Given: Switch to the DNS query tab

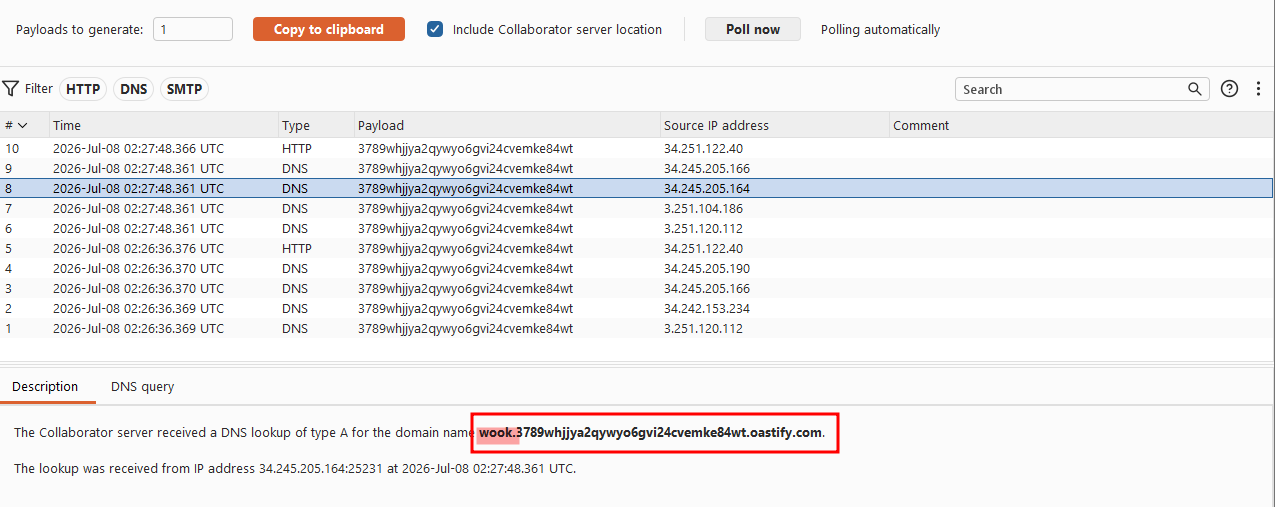Looking at the screenshot, I should point(142,387).
